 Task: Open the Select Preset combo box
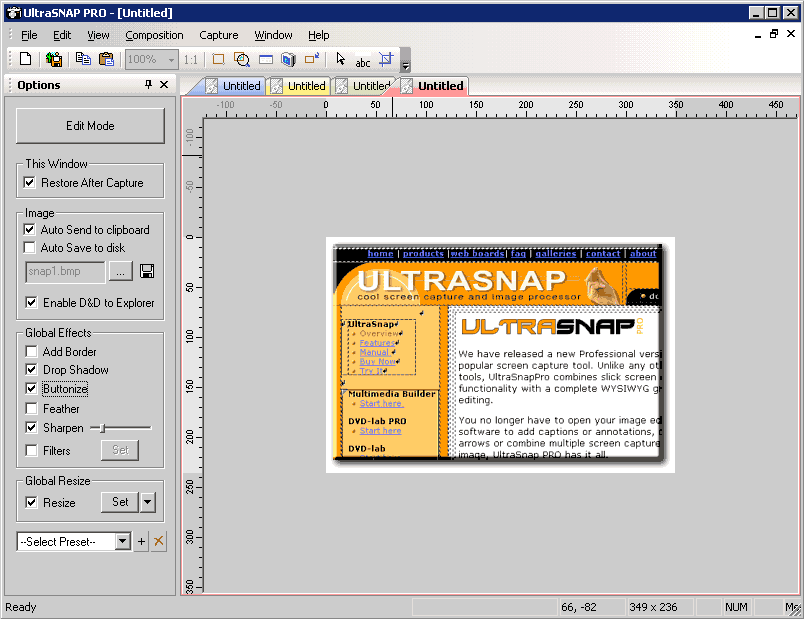tap(74, 542)
